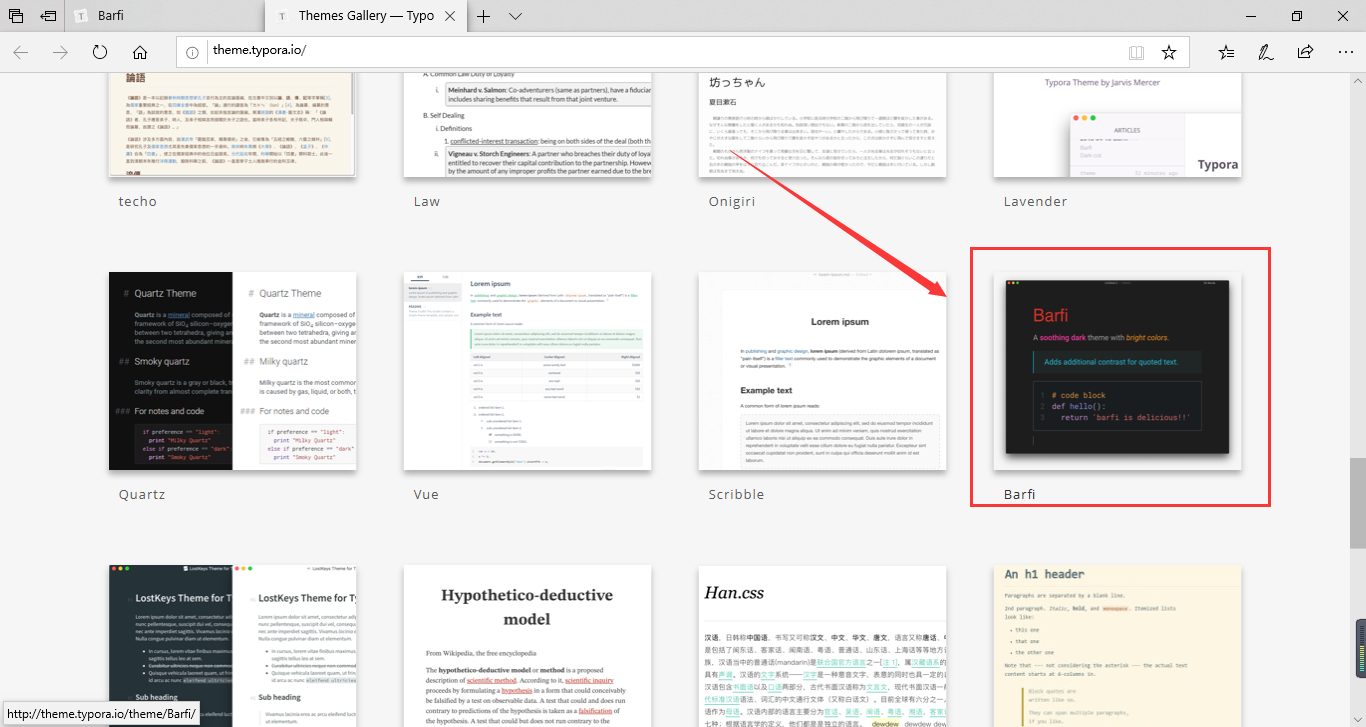Go forward with the forward arrow

click(60, 52)
